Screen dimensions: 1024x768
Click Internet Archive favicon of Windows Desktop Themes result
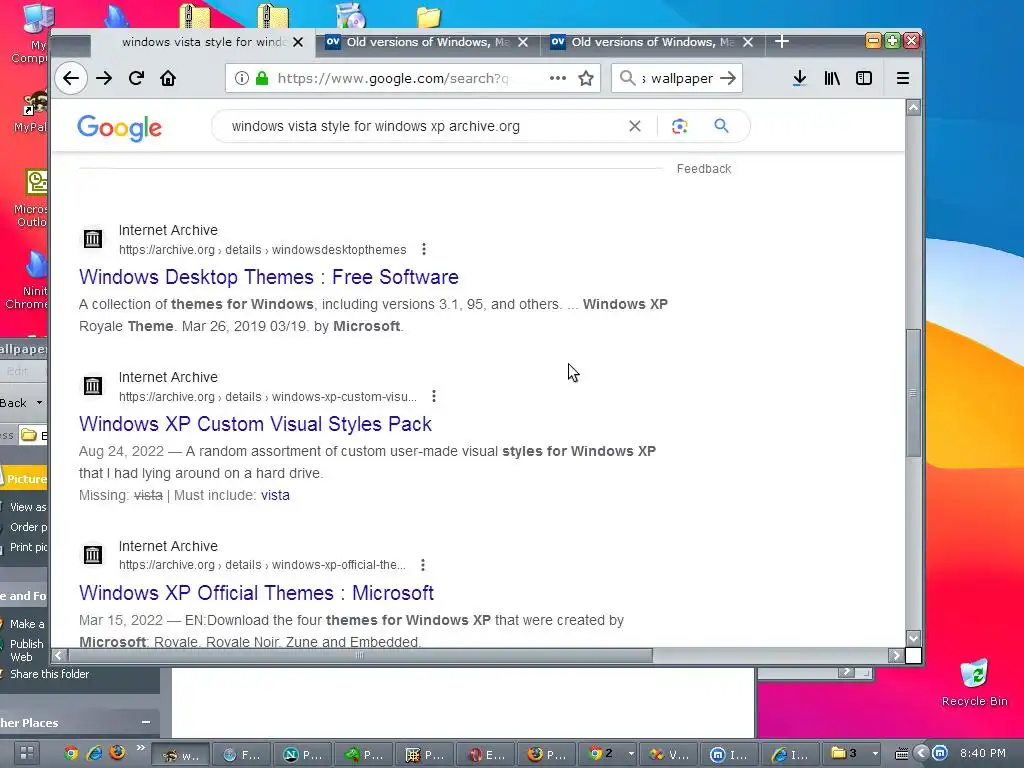[93, 239]
